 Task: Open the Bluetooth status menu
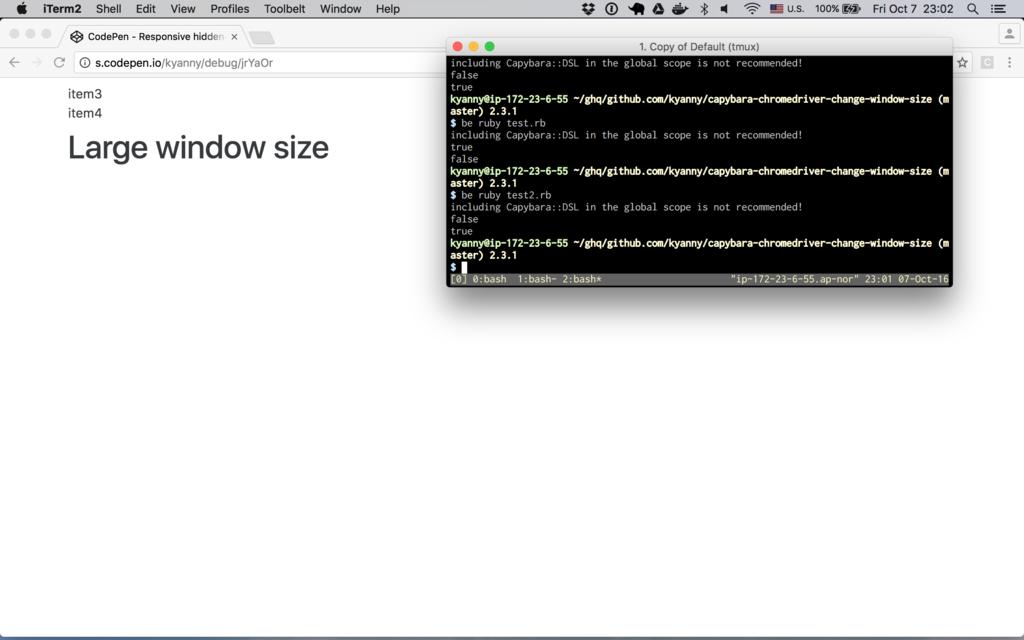pyautogui.click(x=704, y=8)
